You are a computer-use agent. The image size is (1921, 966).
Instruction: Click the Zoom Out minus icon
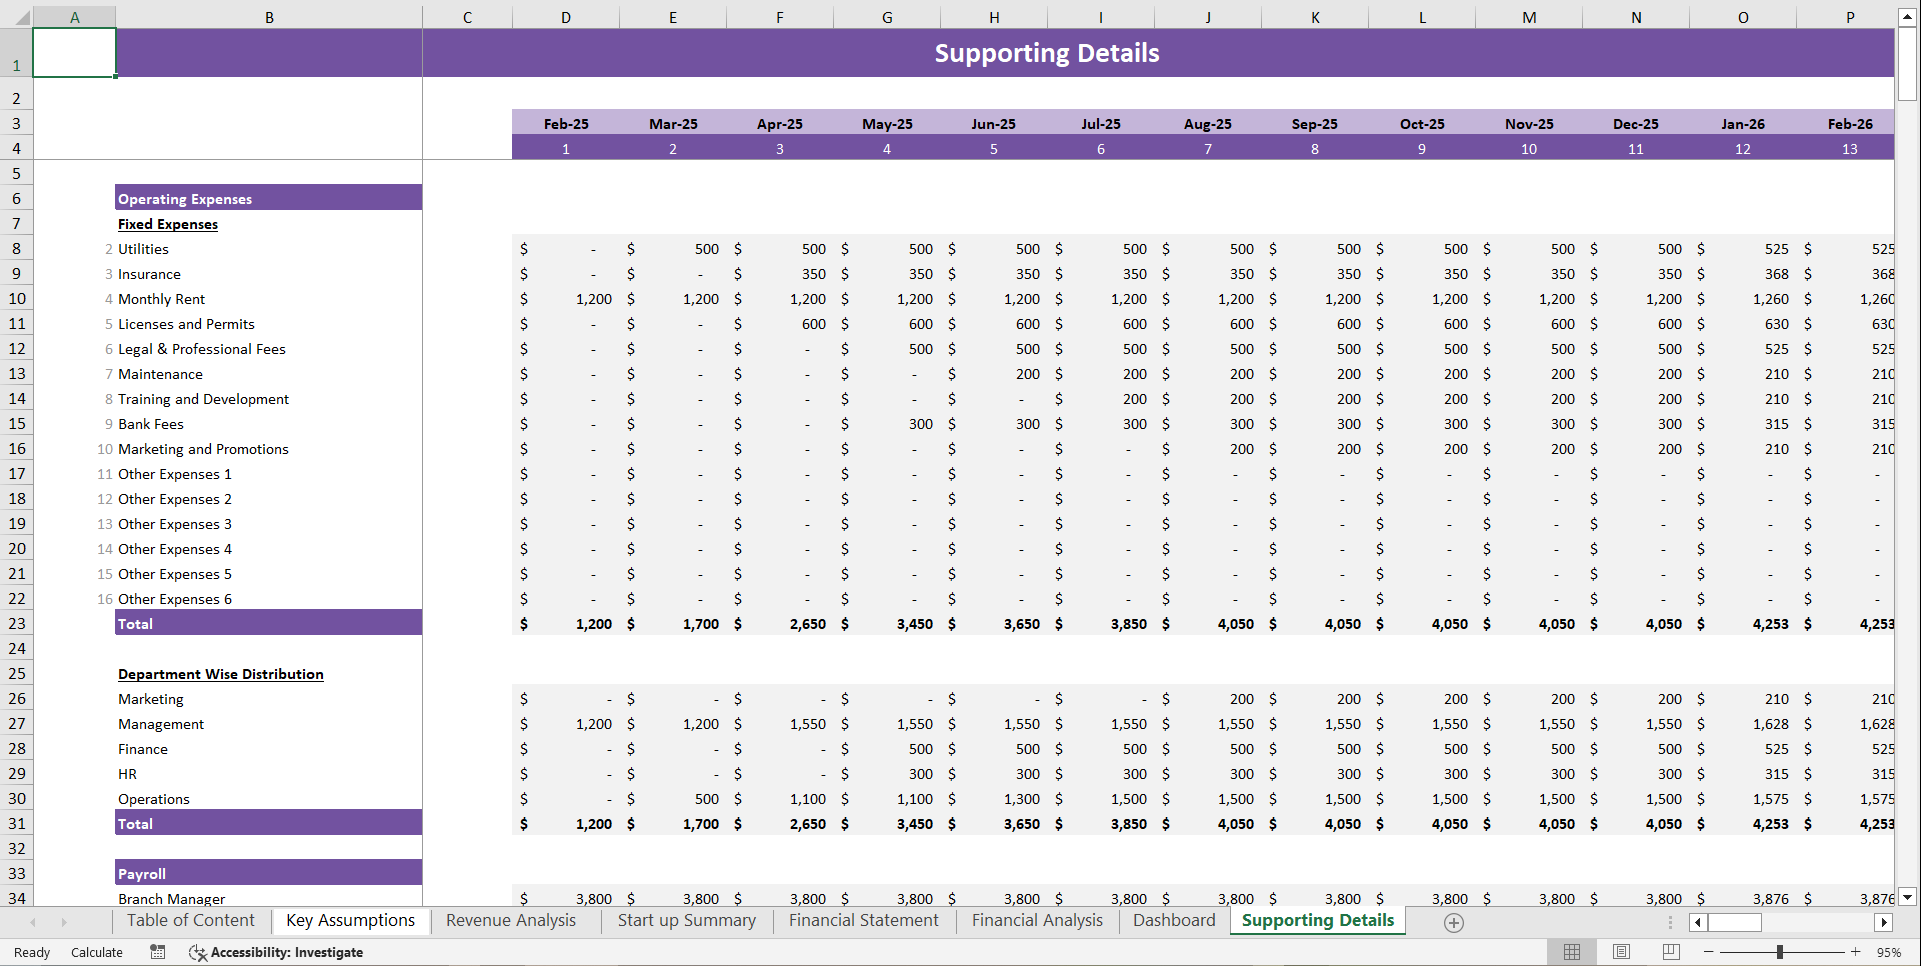[x=1710, y=952]
